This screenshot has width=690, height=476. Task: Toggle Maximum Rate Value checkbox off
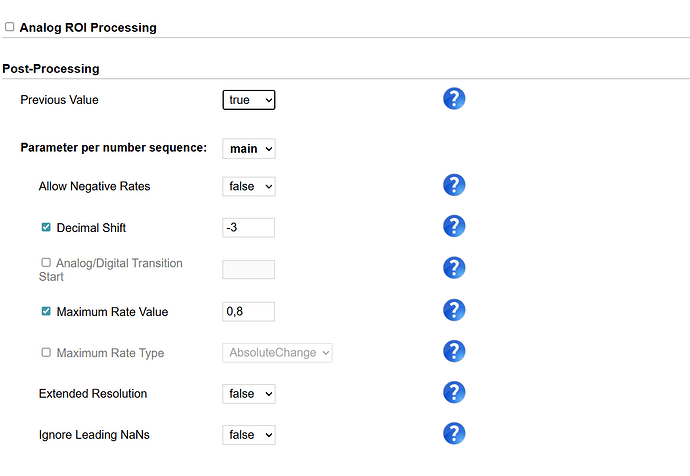[x=46, y=311]
